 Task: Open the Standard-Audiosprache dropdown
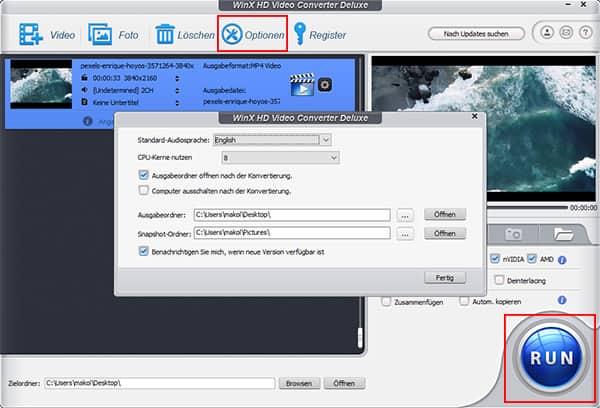(272, 140)
